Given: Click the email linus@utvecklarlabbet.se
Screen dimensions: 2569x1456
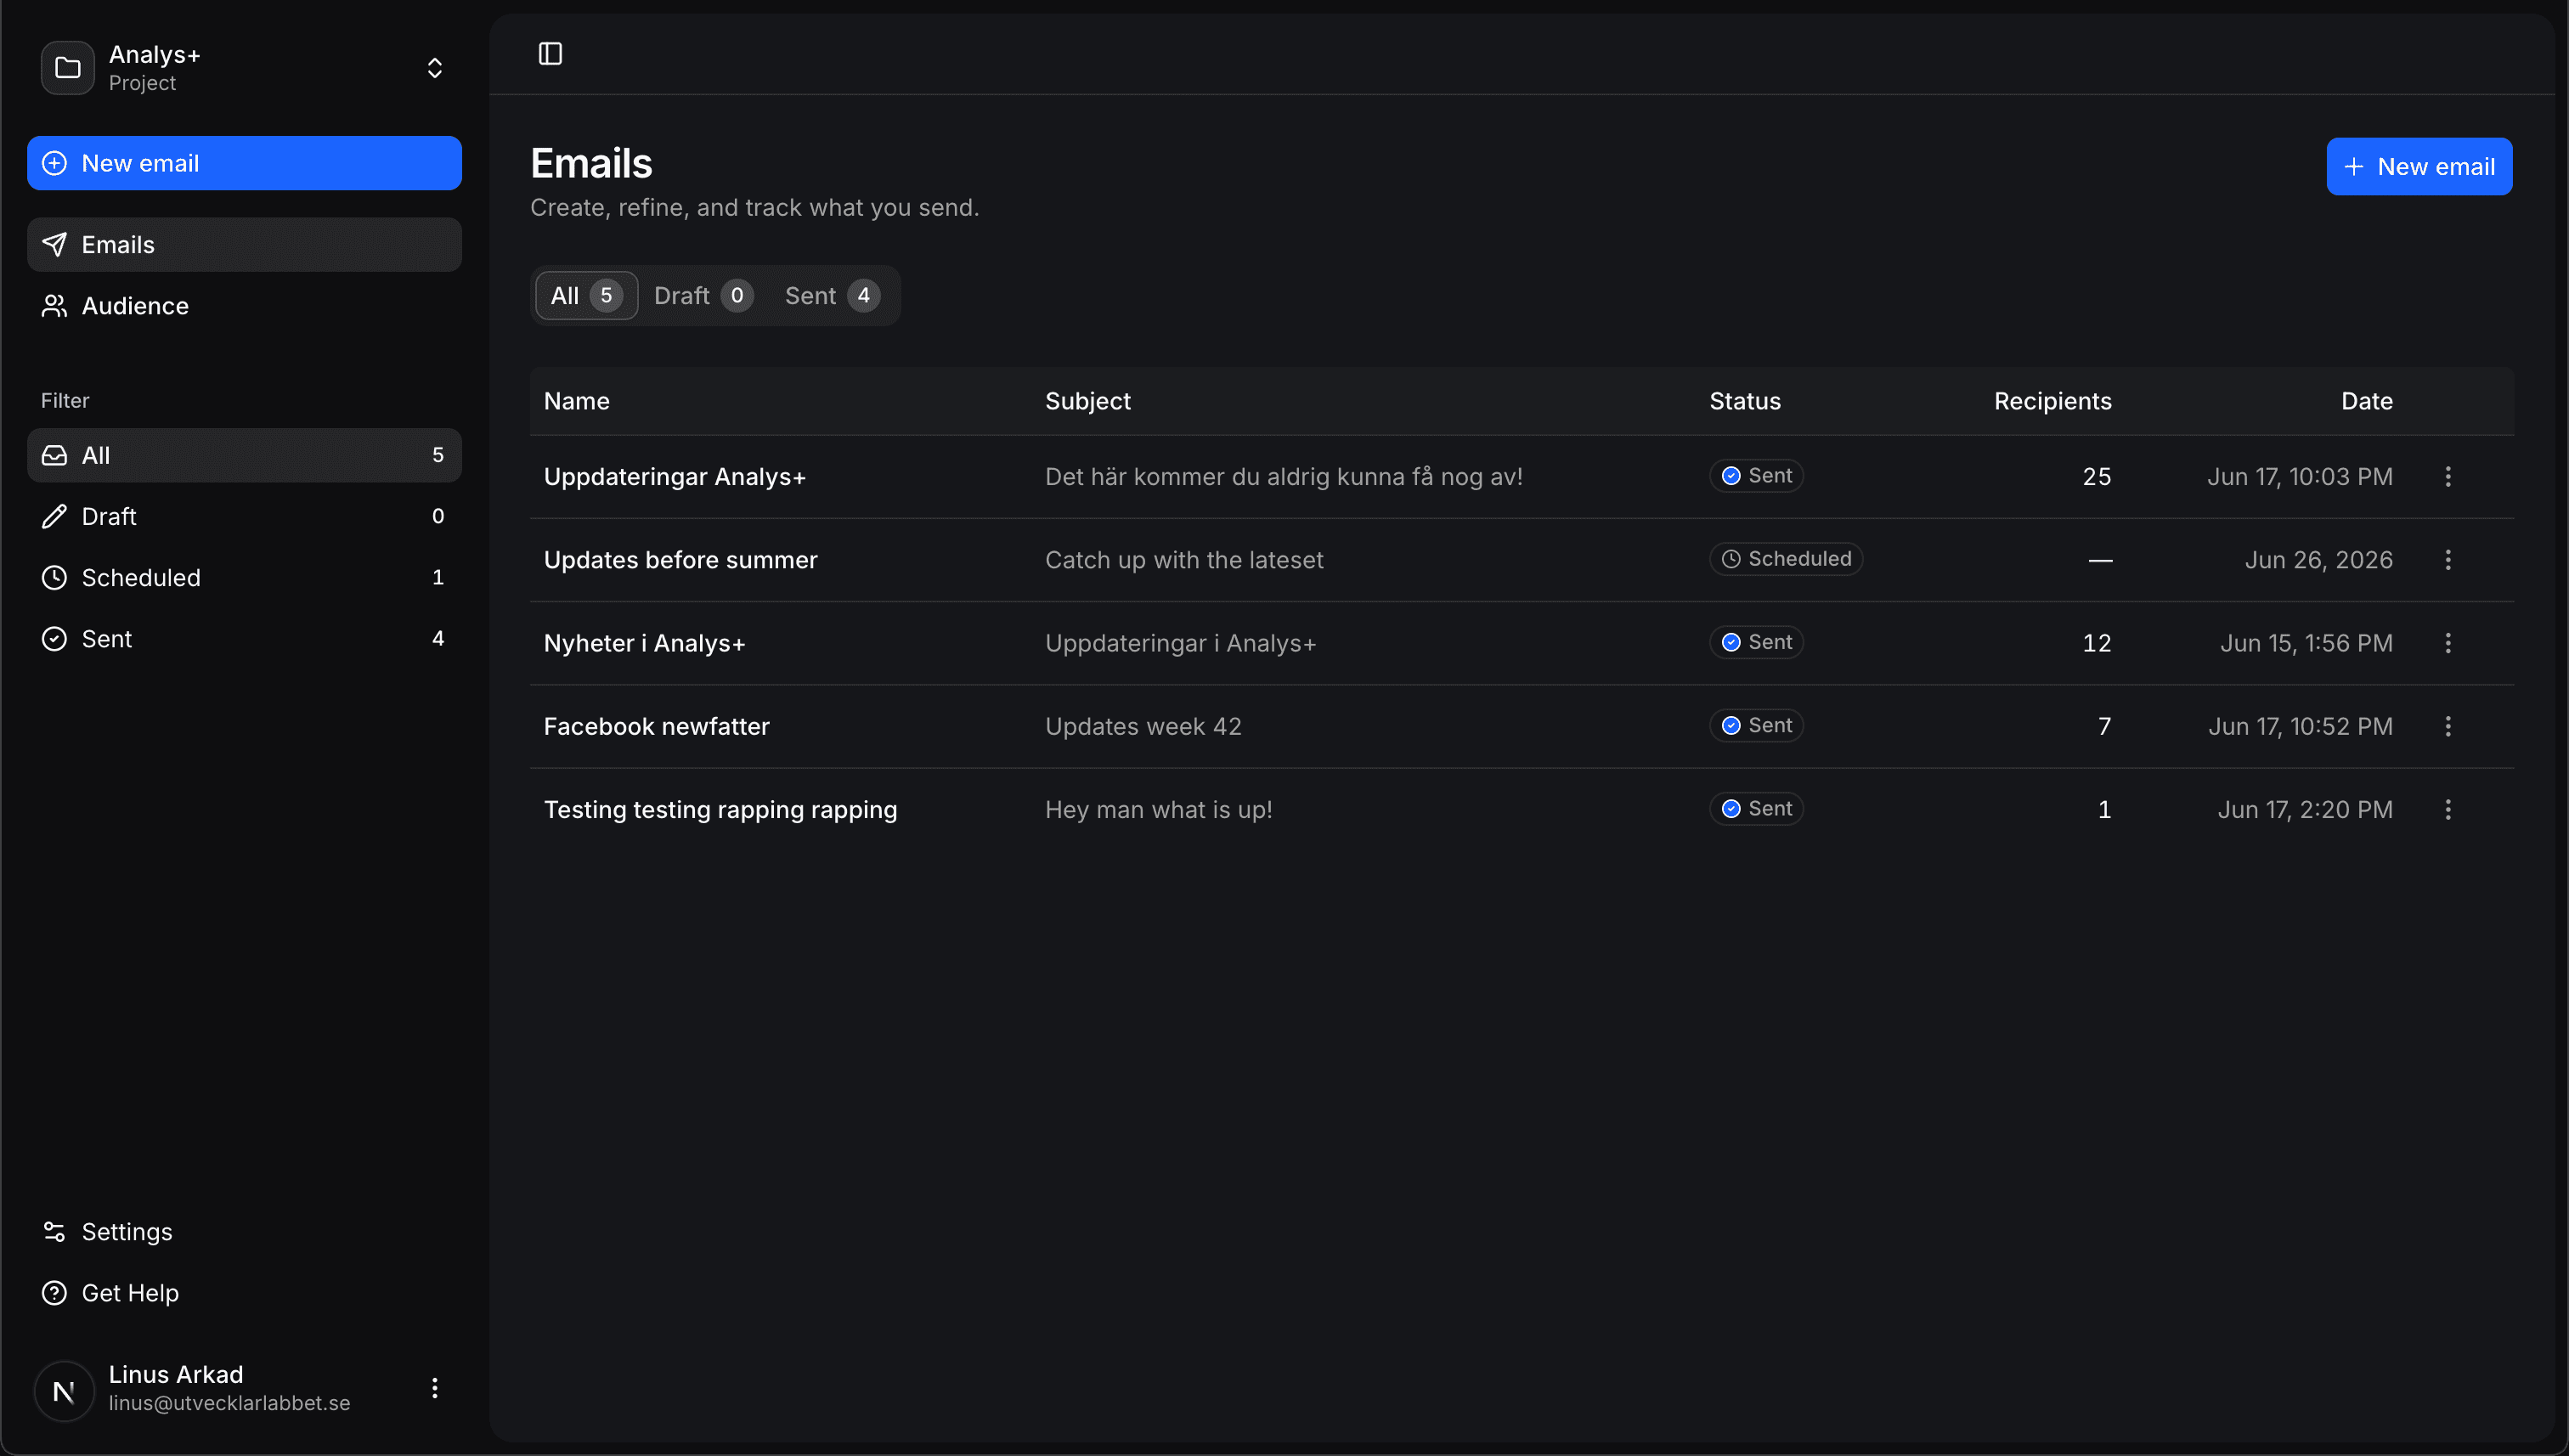Looking at the screenshot, I should [x=229, y=1403].
